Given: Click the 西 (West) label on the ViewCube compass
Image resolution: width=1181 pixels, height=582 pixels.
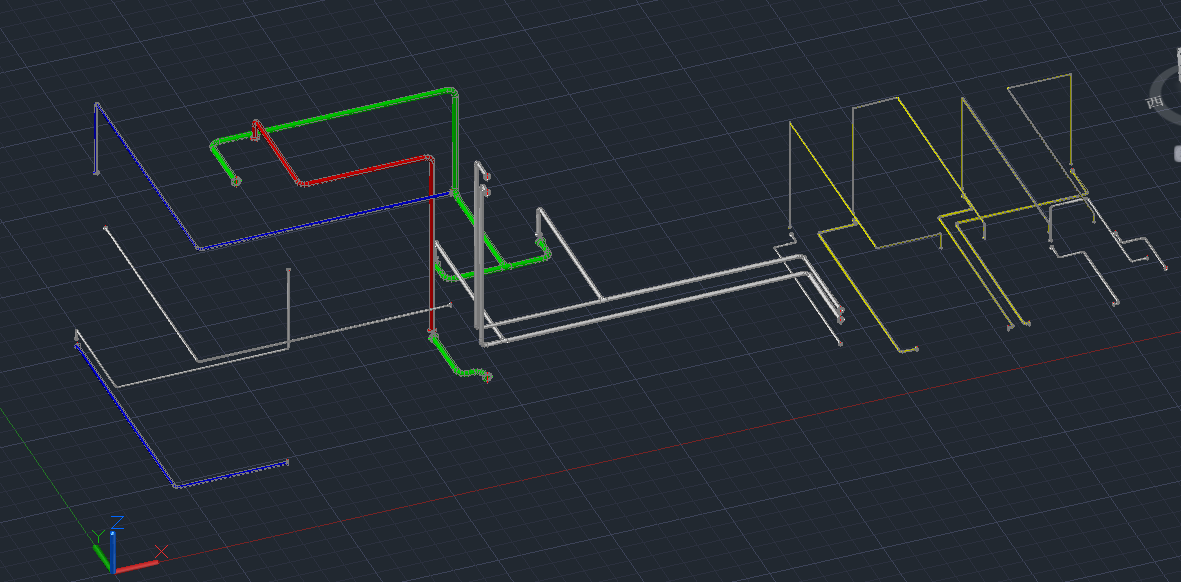Looking at the screenshot, I should (x=1156, y=102).
